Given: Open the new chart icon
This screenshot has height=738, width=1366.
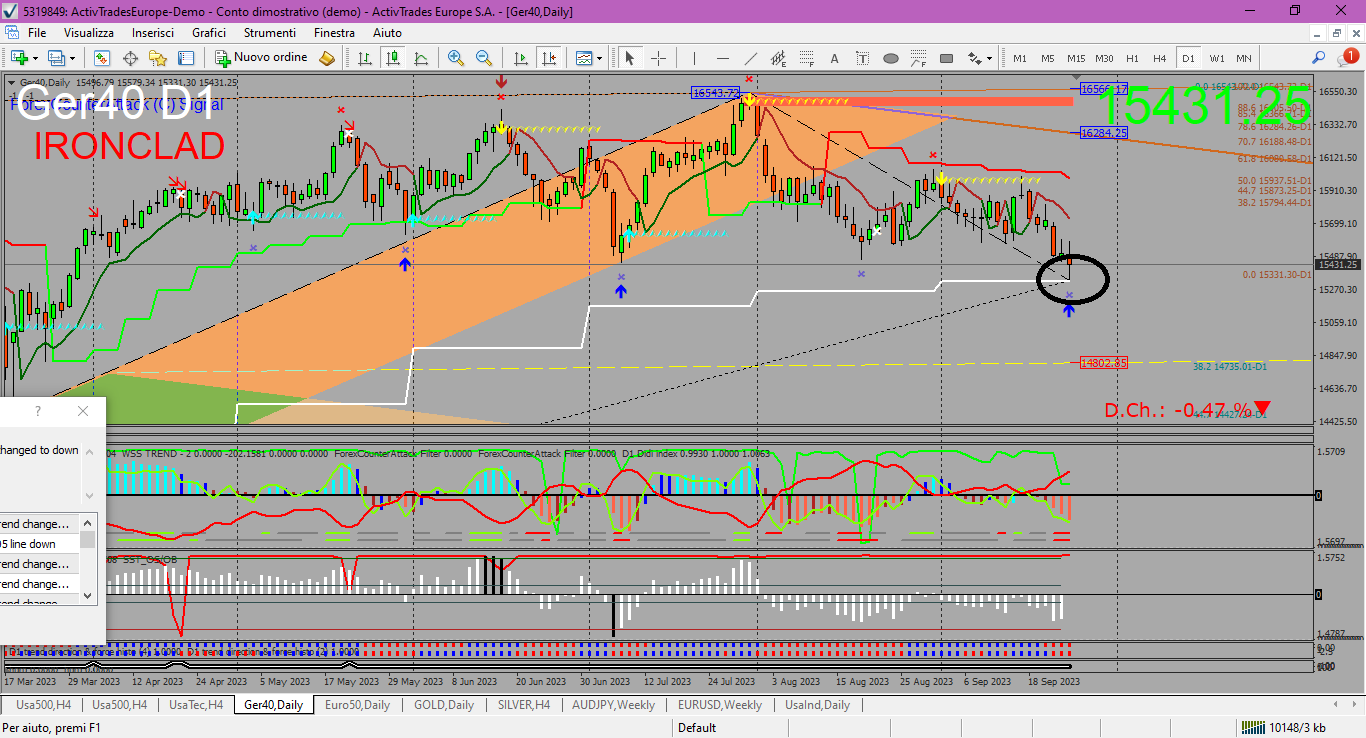Looking at the screenshot, I should coord(18,58).
